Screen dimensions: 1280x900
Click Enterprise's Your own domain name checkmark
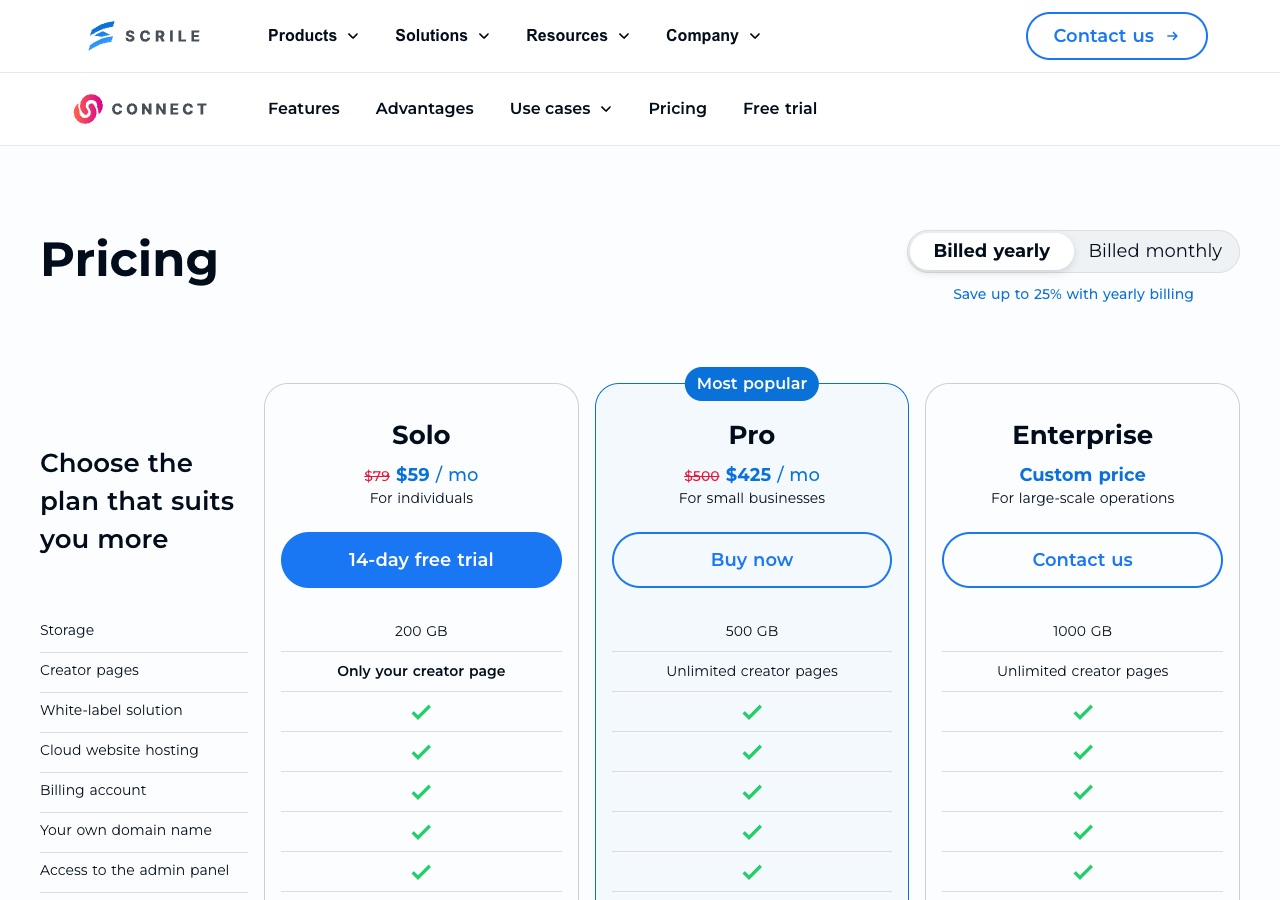click(x=1082, y=832)
